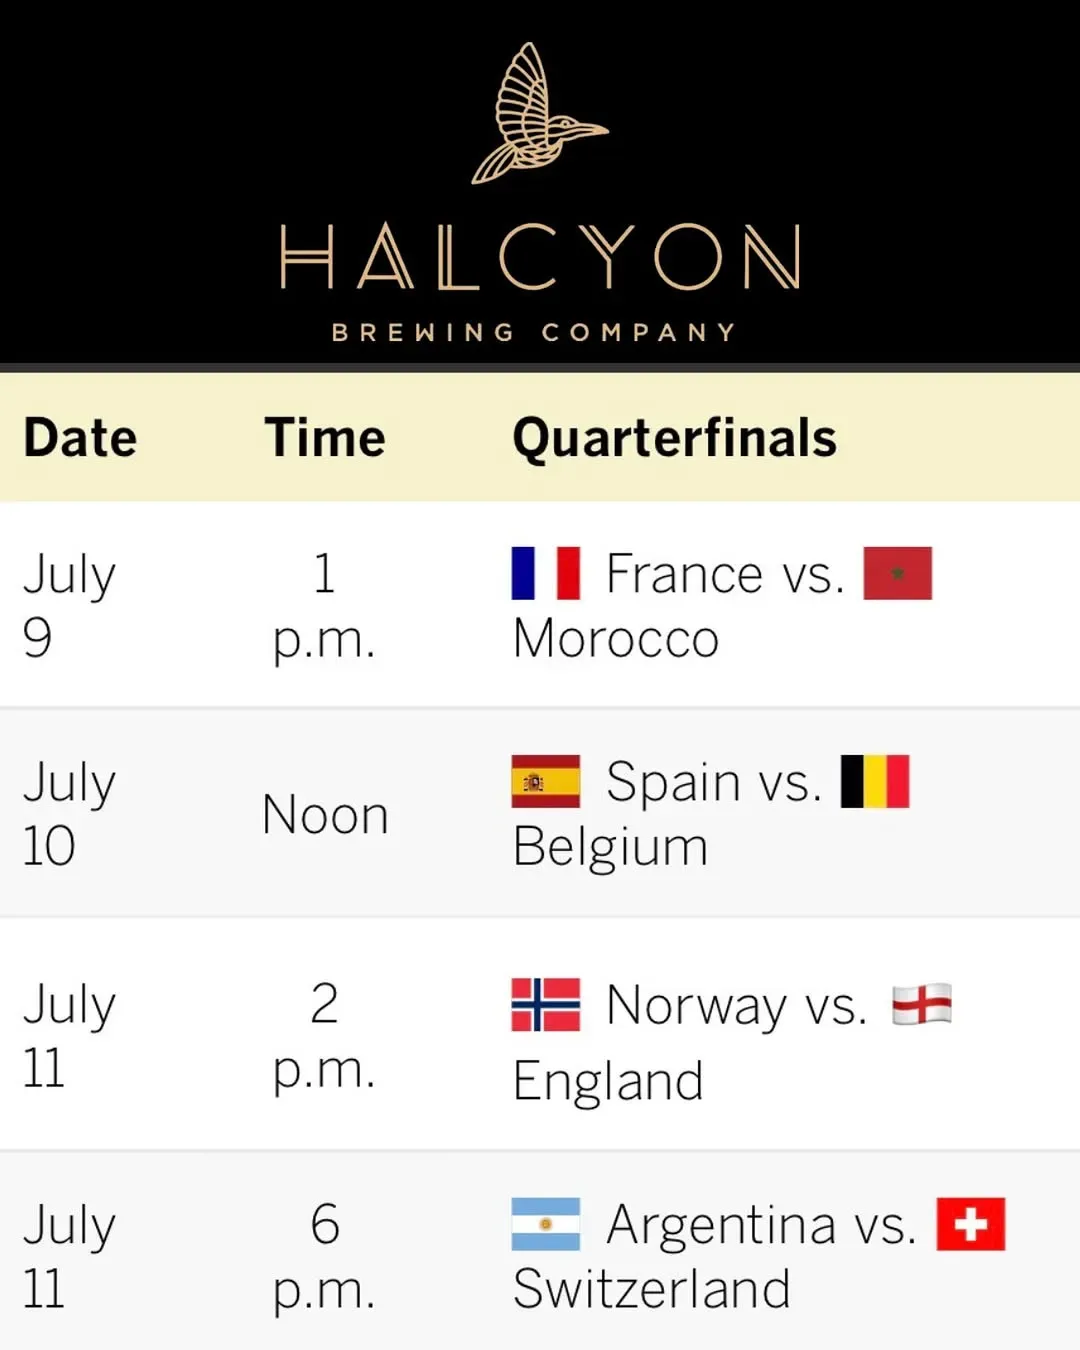Screen dimensions: 1080x1350
Task: Click the Morocco team name text
Action: click(x=616, y=638)
